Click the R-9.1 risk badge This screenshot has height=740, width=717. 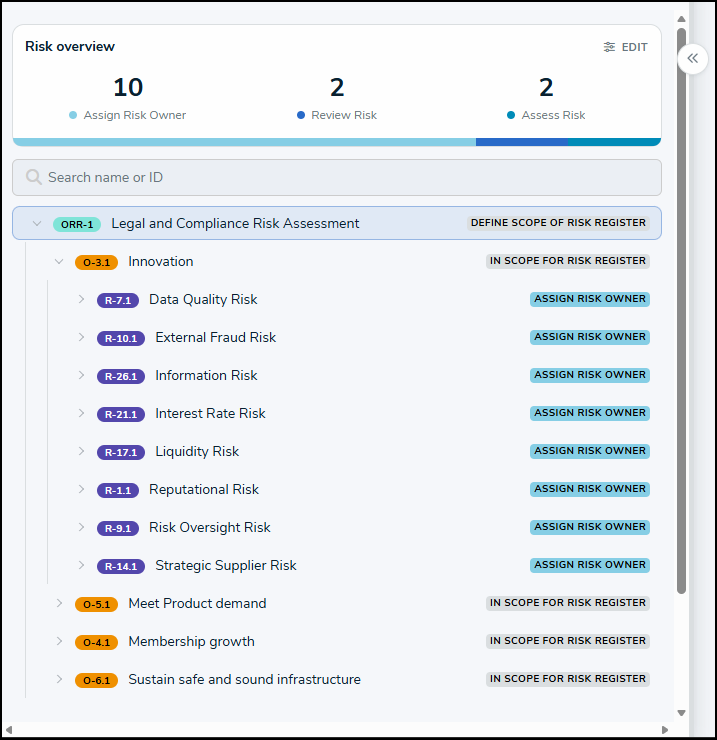tap(118, 528)
